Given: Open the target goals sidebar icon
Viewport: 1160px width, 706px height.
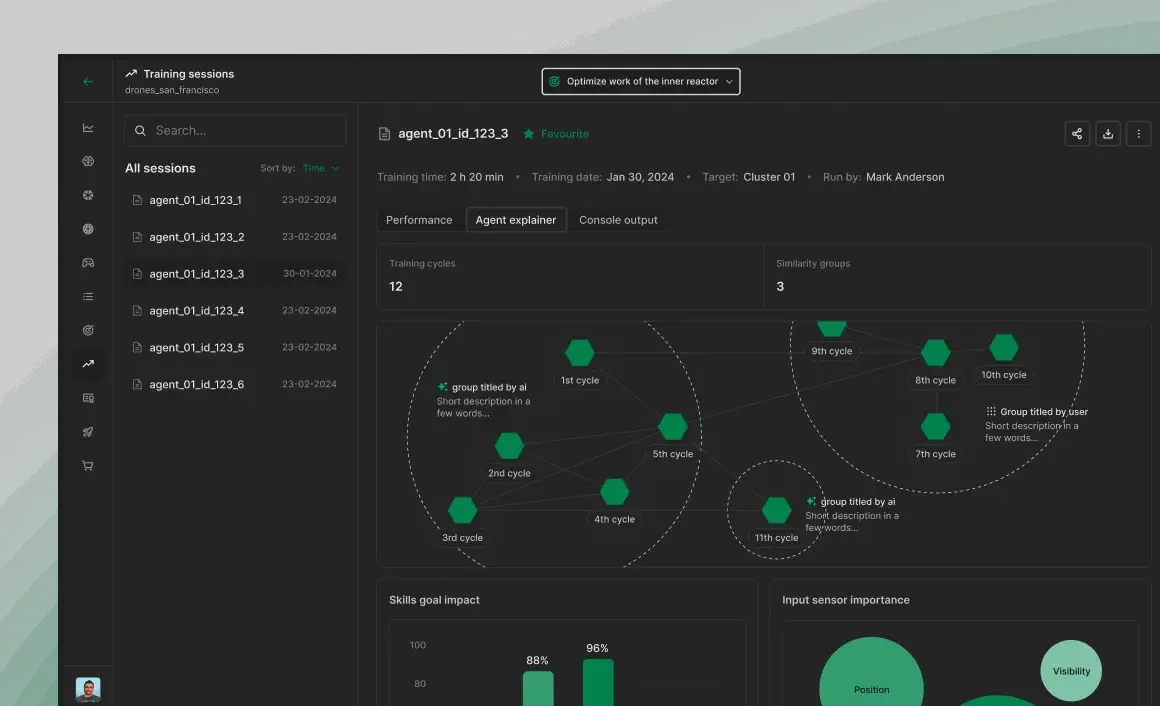Looking at the screenshot, I should coord(88,330).
